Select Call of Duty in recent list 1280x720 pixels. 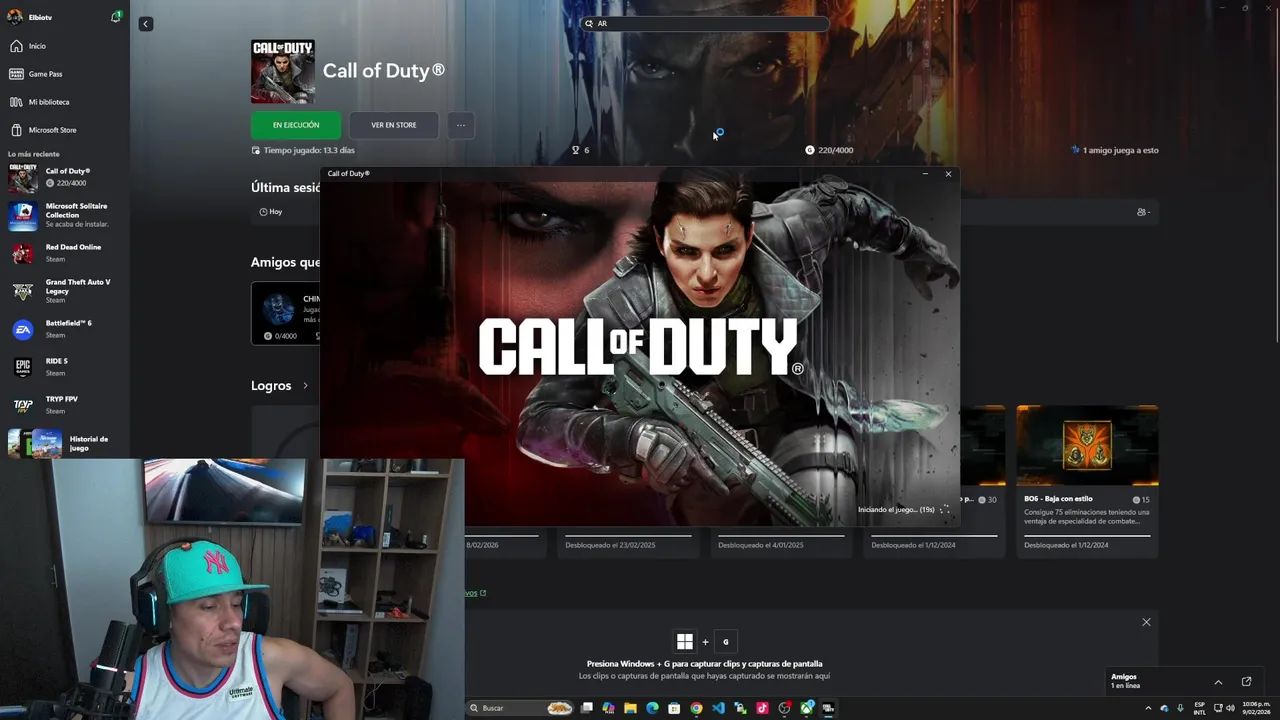point(64,179)
